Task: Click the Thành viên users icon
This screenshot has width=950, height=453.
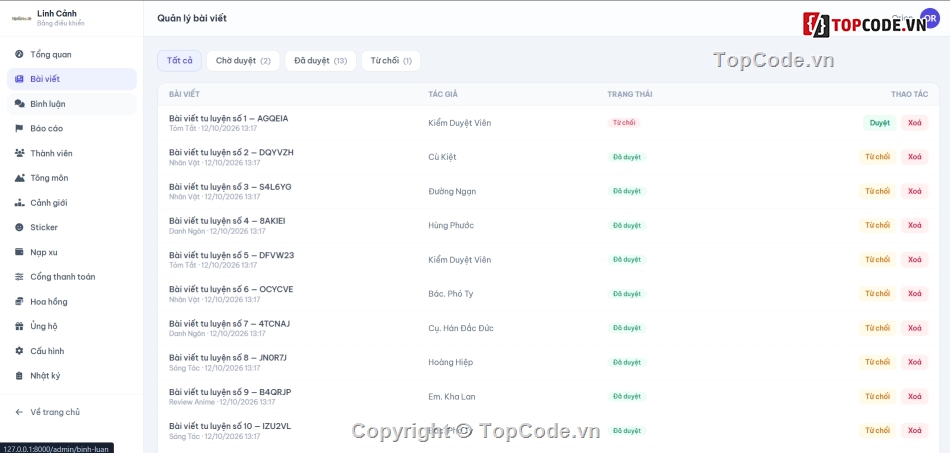Action: pyautogui.click(x=19, y=153)
